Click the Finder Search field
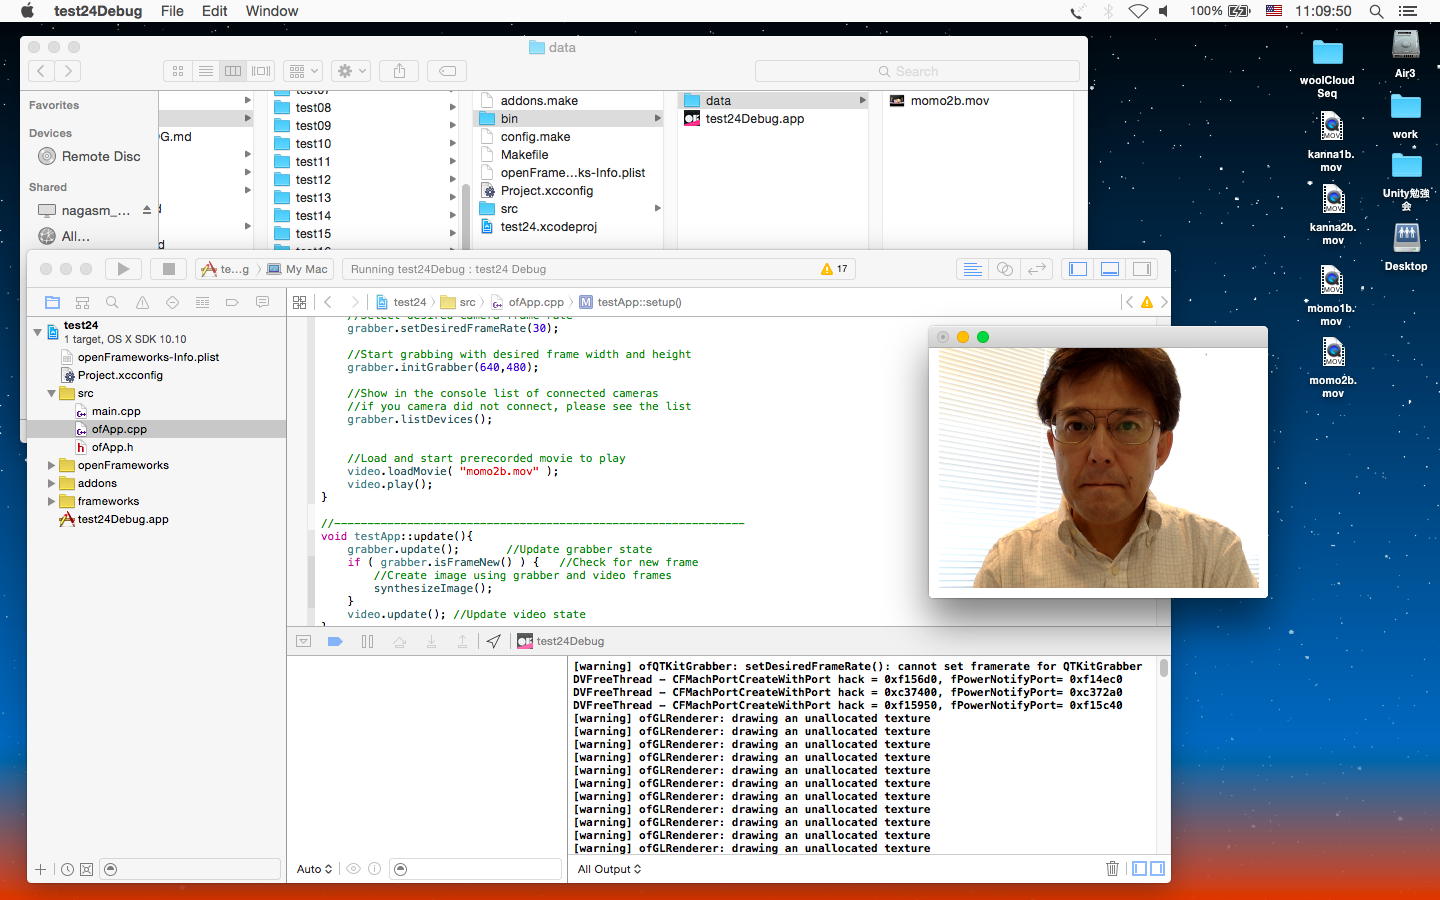This screenshot has height=900, width=1440. coord(917,71)
